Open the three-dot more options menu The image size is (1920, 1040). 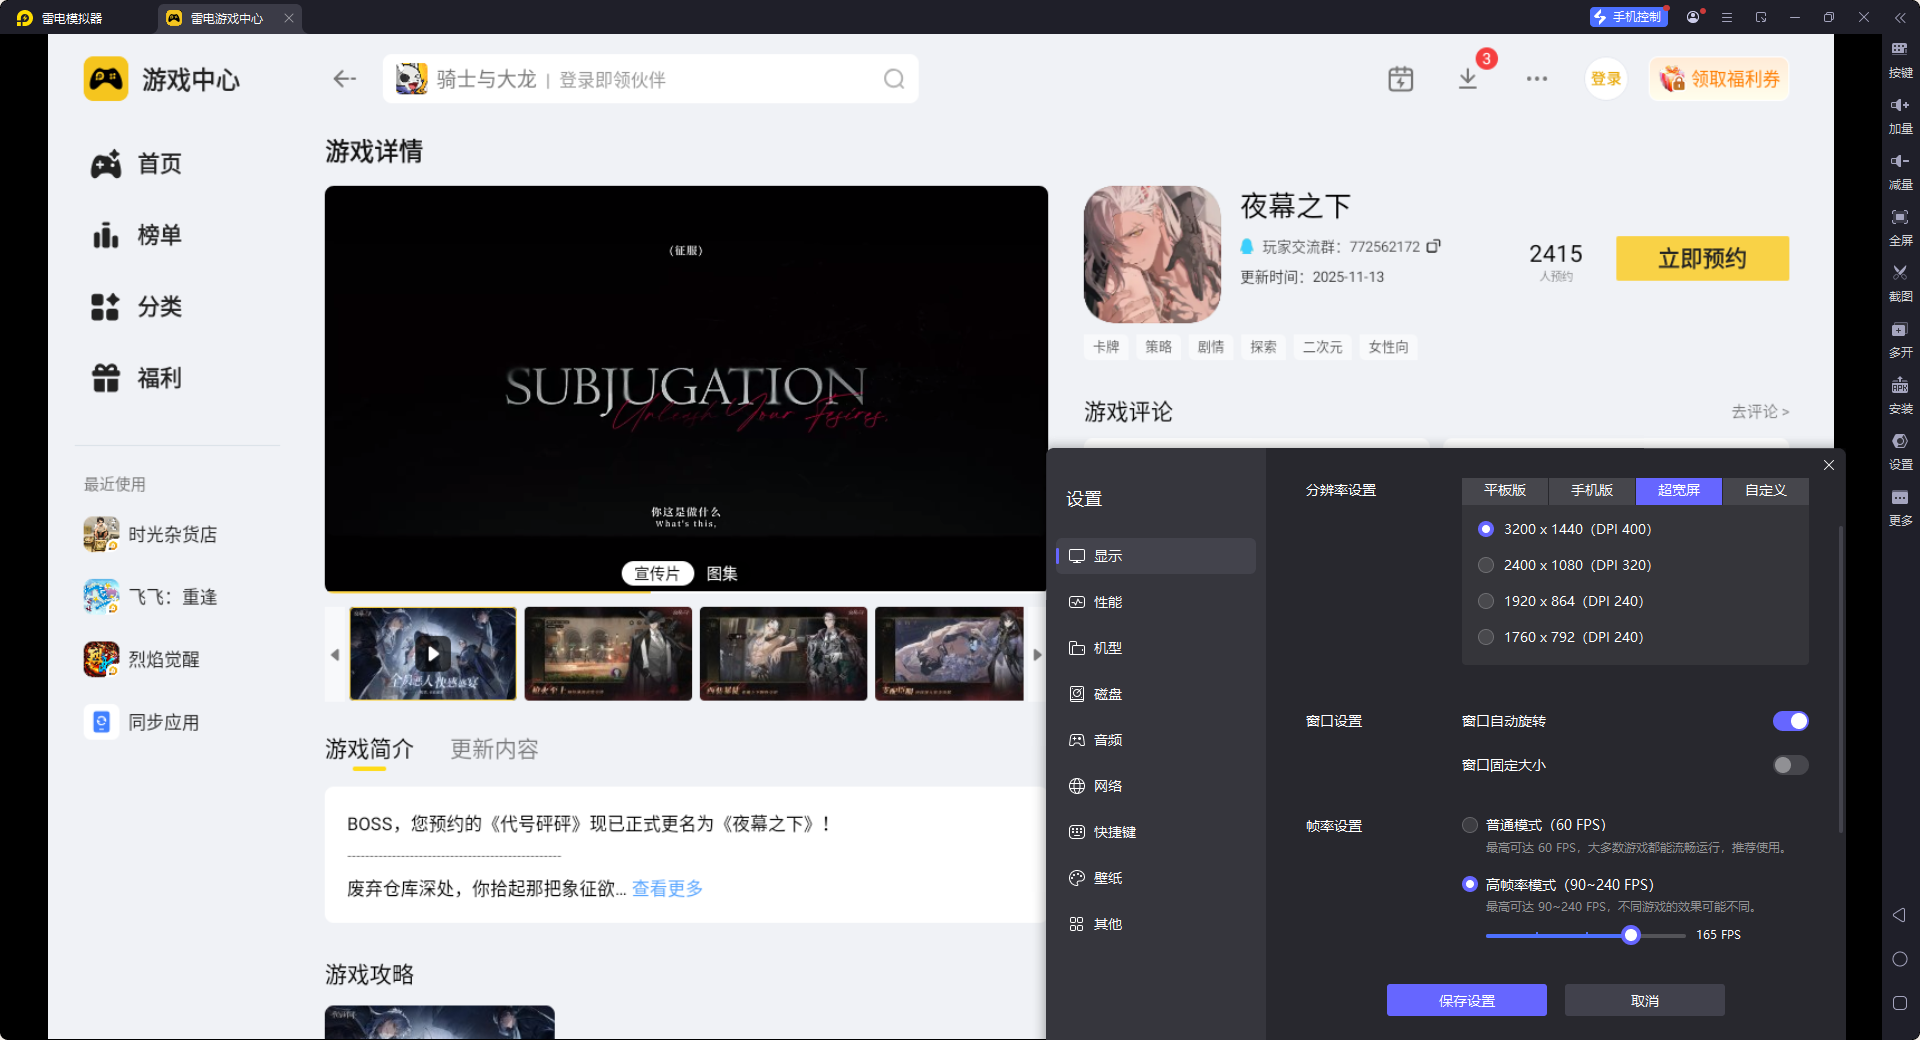click(x=1537, y=78)
